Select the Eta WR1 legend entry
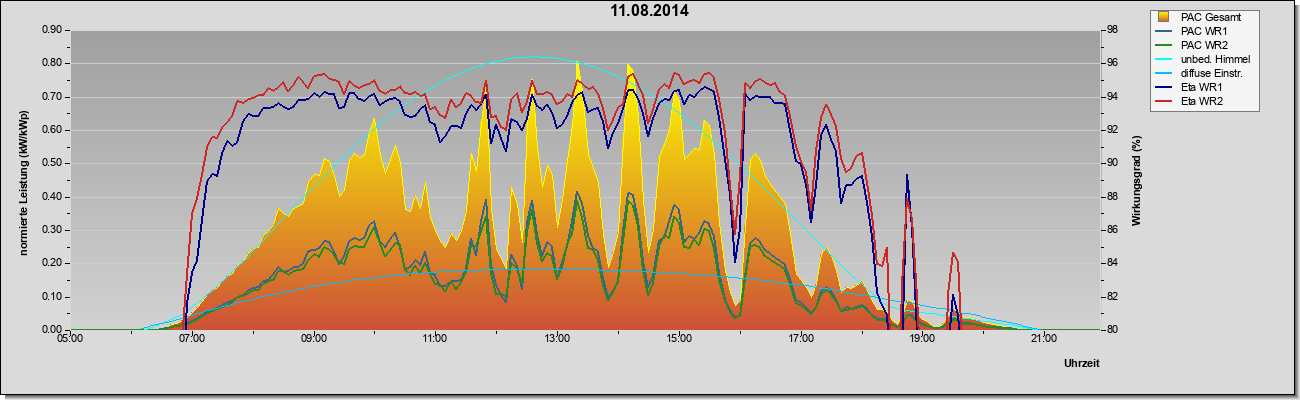The width and height of the screenshot is (1300, 400). 1192,89
